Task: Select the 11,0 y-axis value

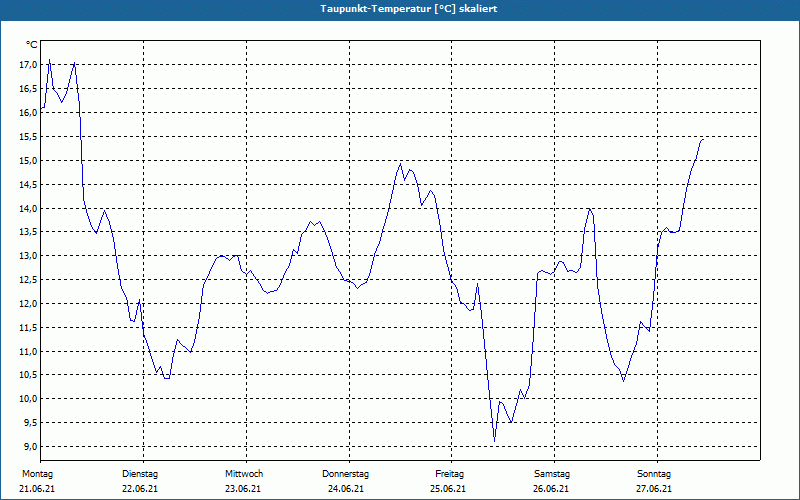Action: (x=29, y=351)
